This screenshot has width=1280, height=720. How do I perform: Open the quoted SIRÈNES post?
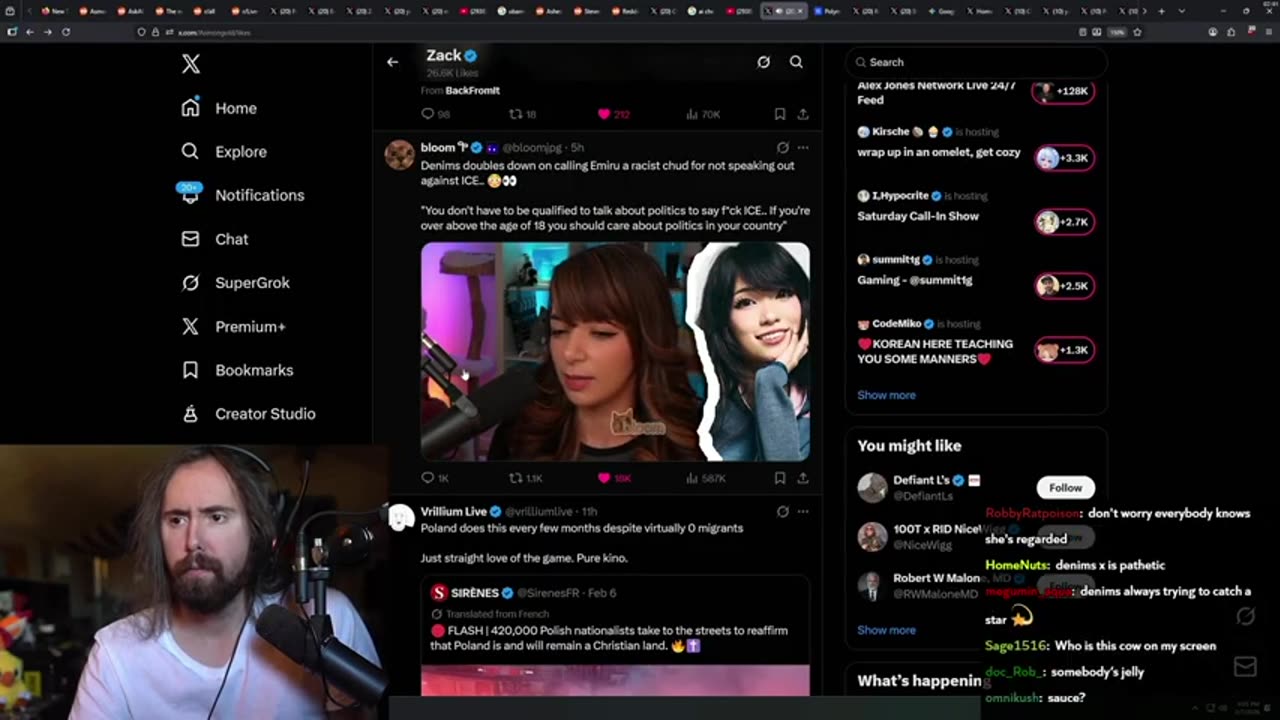pos(615,635)
